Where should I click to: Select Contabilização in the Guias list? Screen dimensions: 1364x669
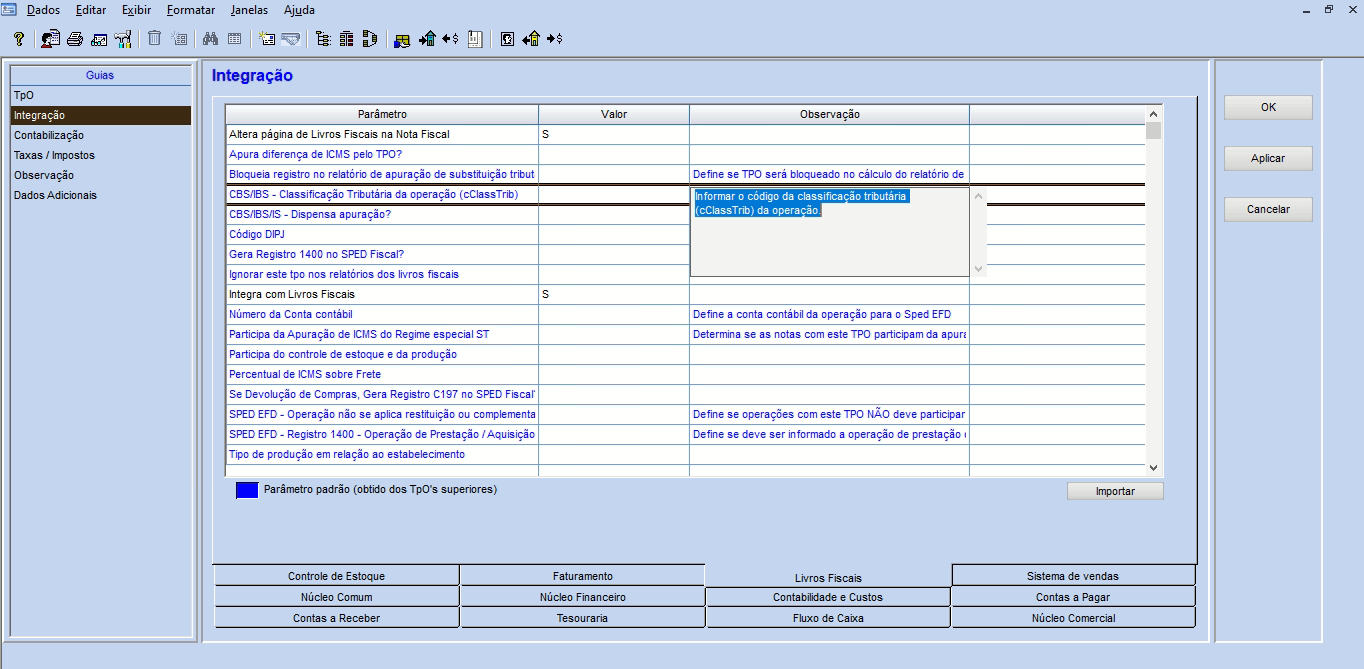(48, 135)
